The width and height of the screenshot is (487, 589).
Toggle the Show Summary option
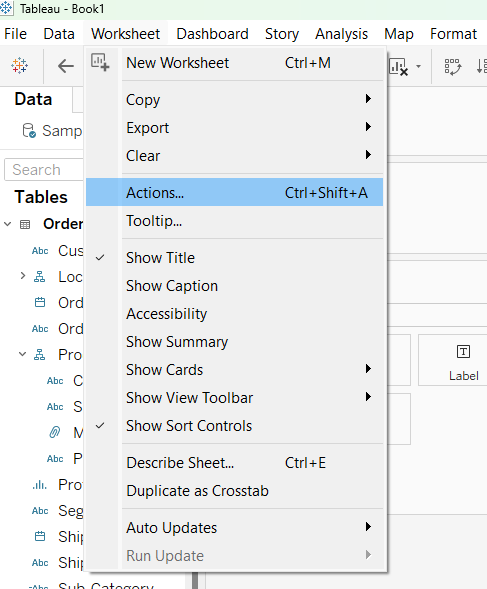[x=234, y=342]
